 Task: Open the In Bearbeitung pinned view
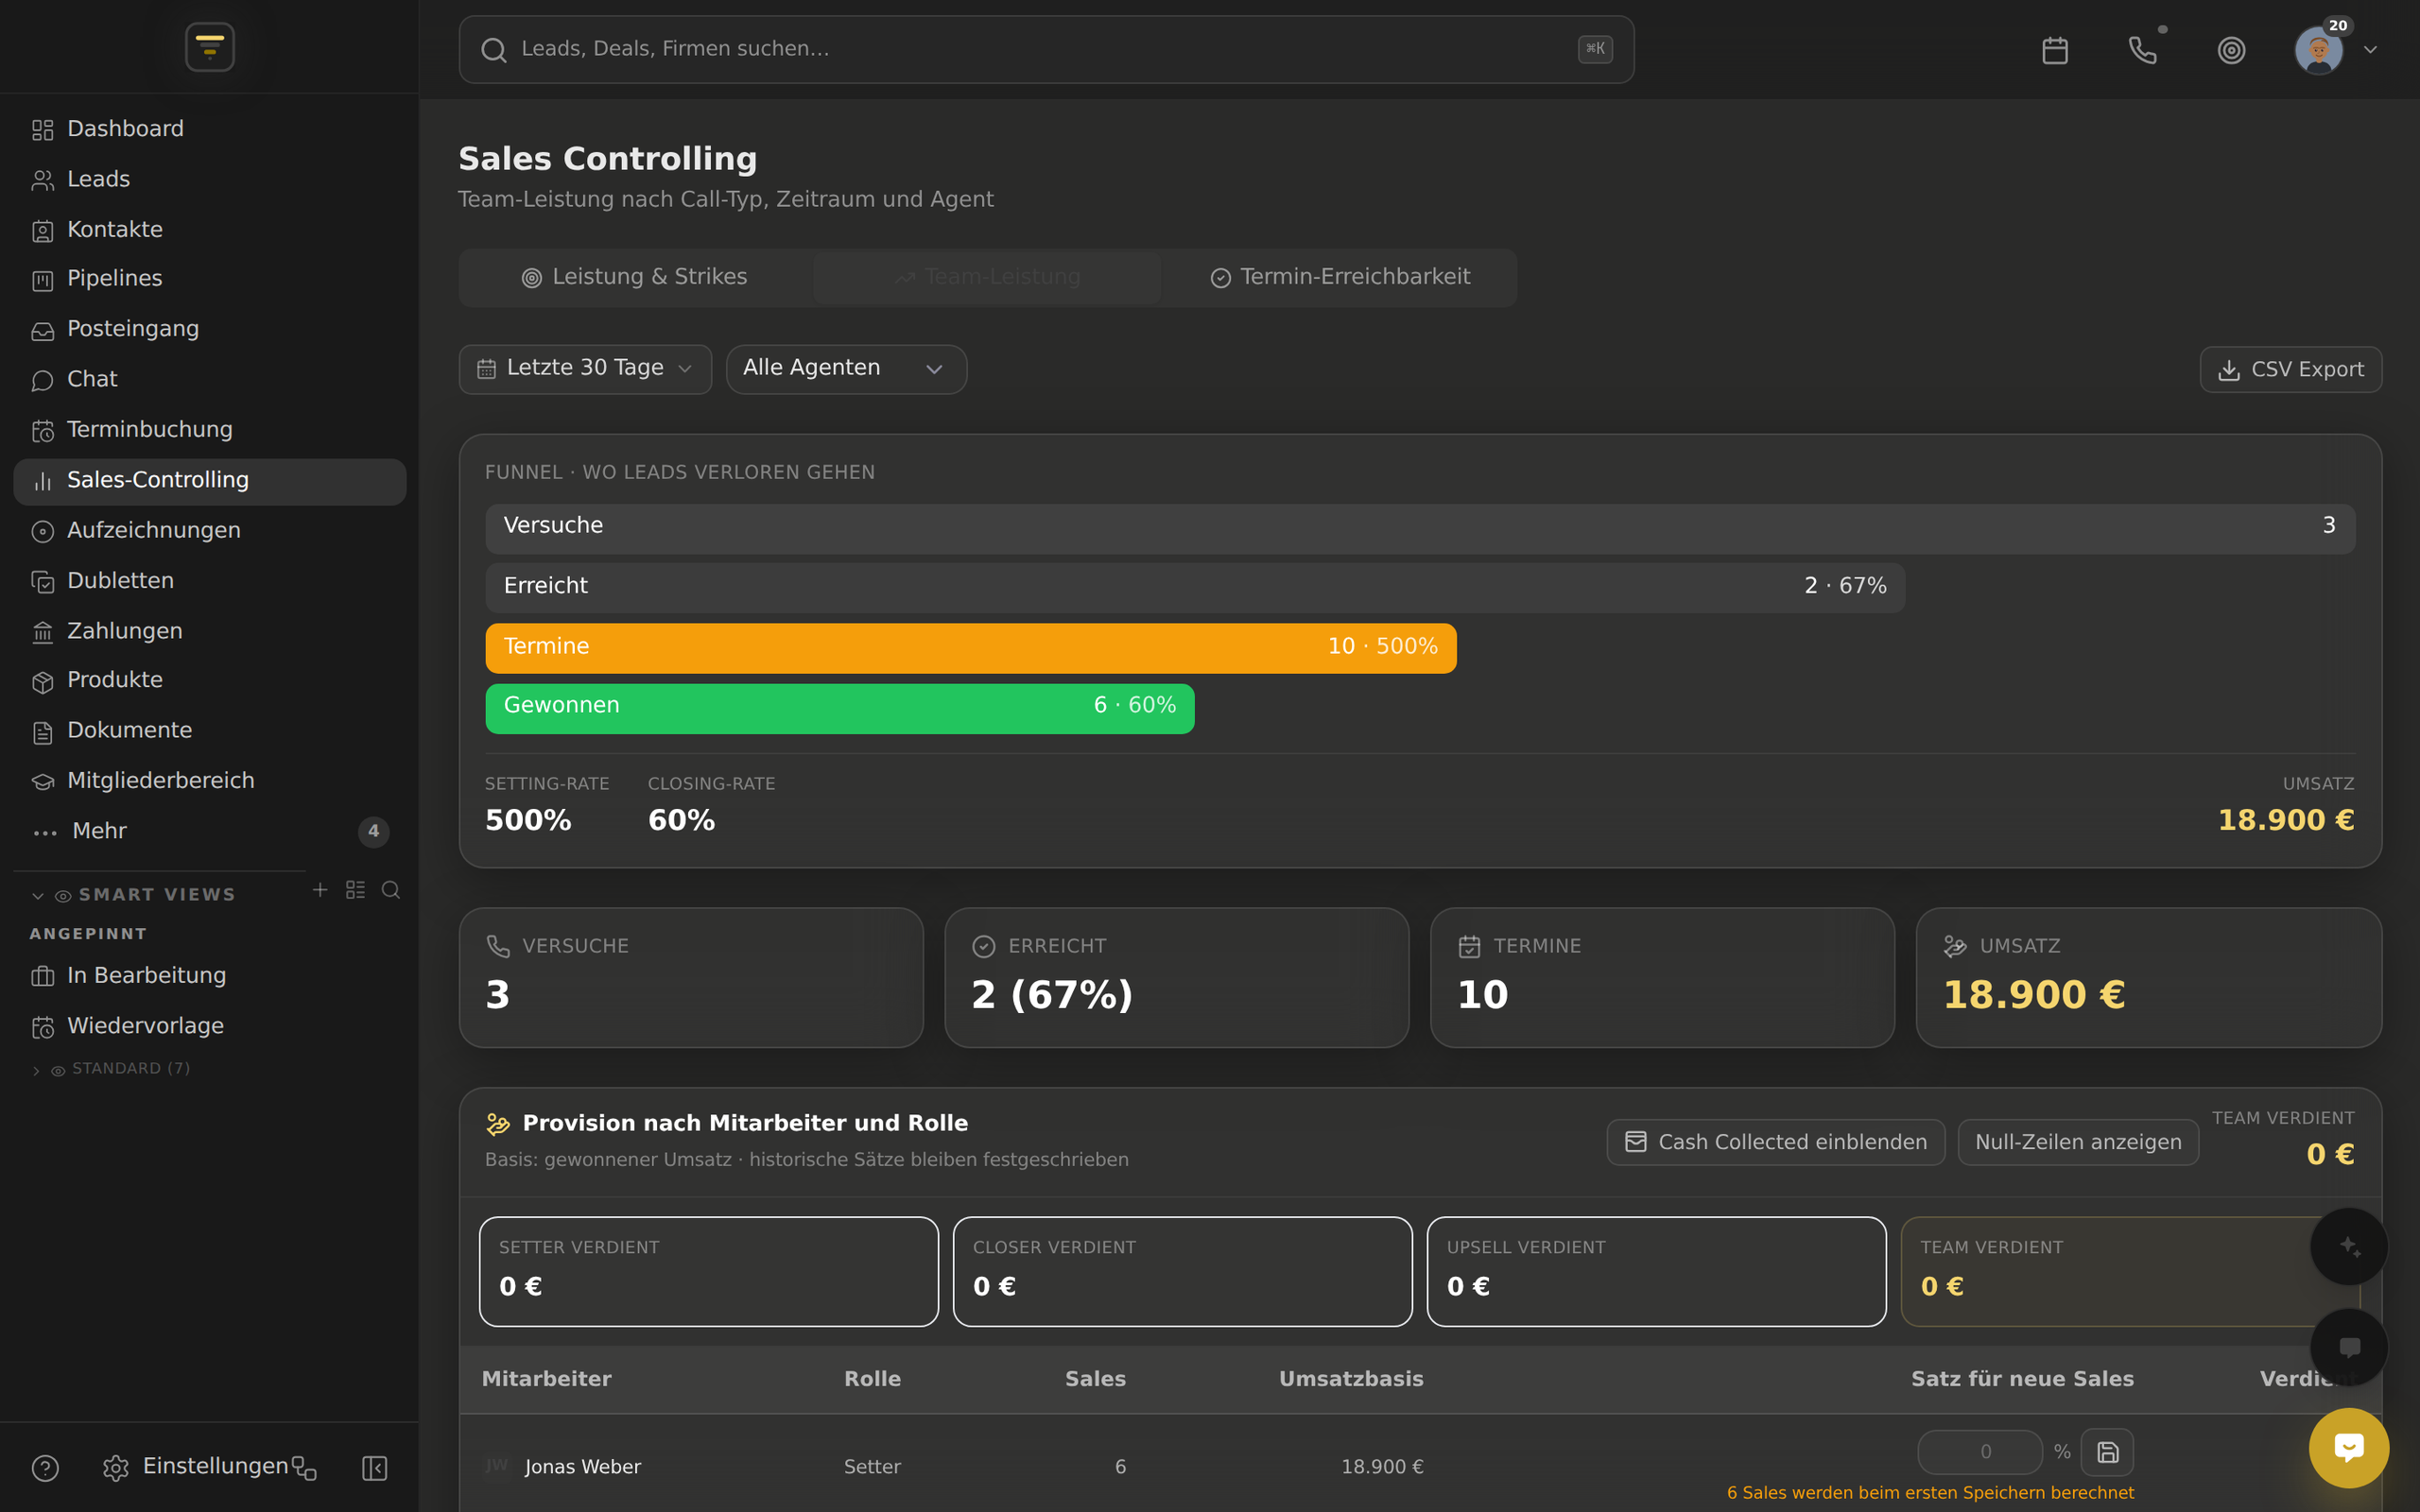[x=210, y=975]
